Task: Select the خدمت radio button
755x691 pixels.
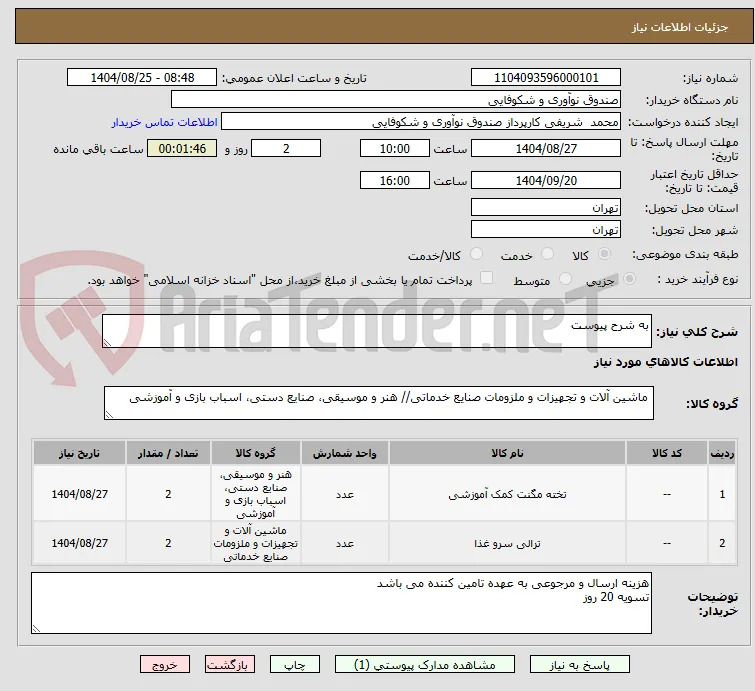Action: (547, 254)
